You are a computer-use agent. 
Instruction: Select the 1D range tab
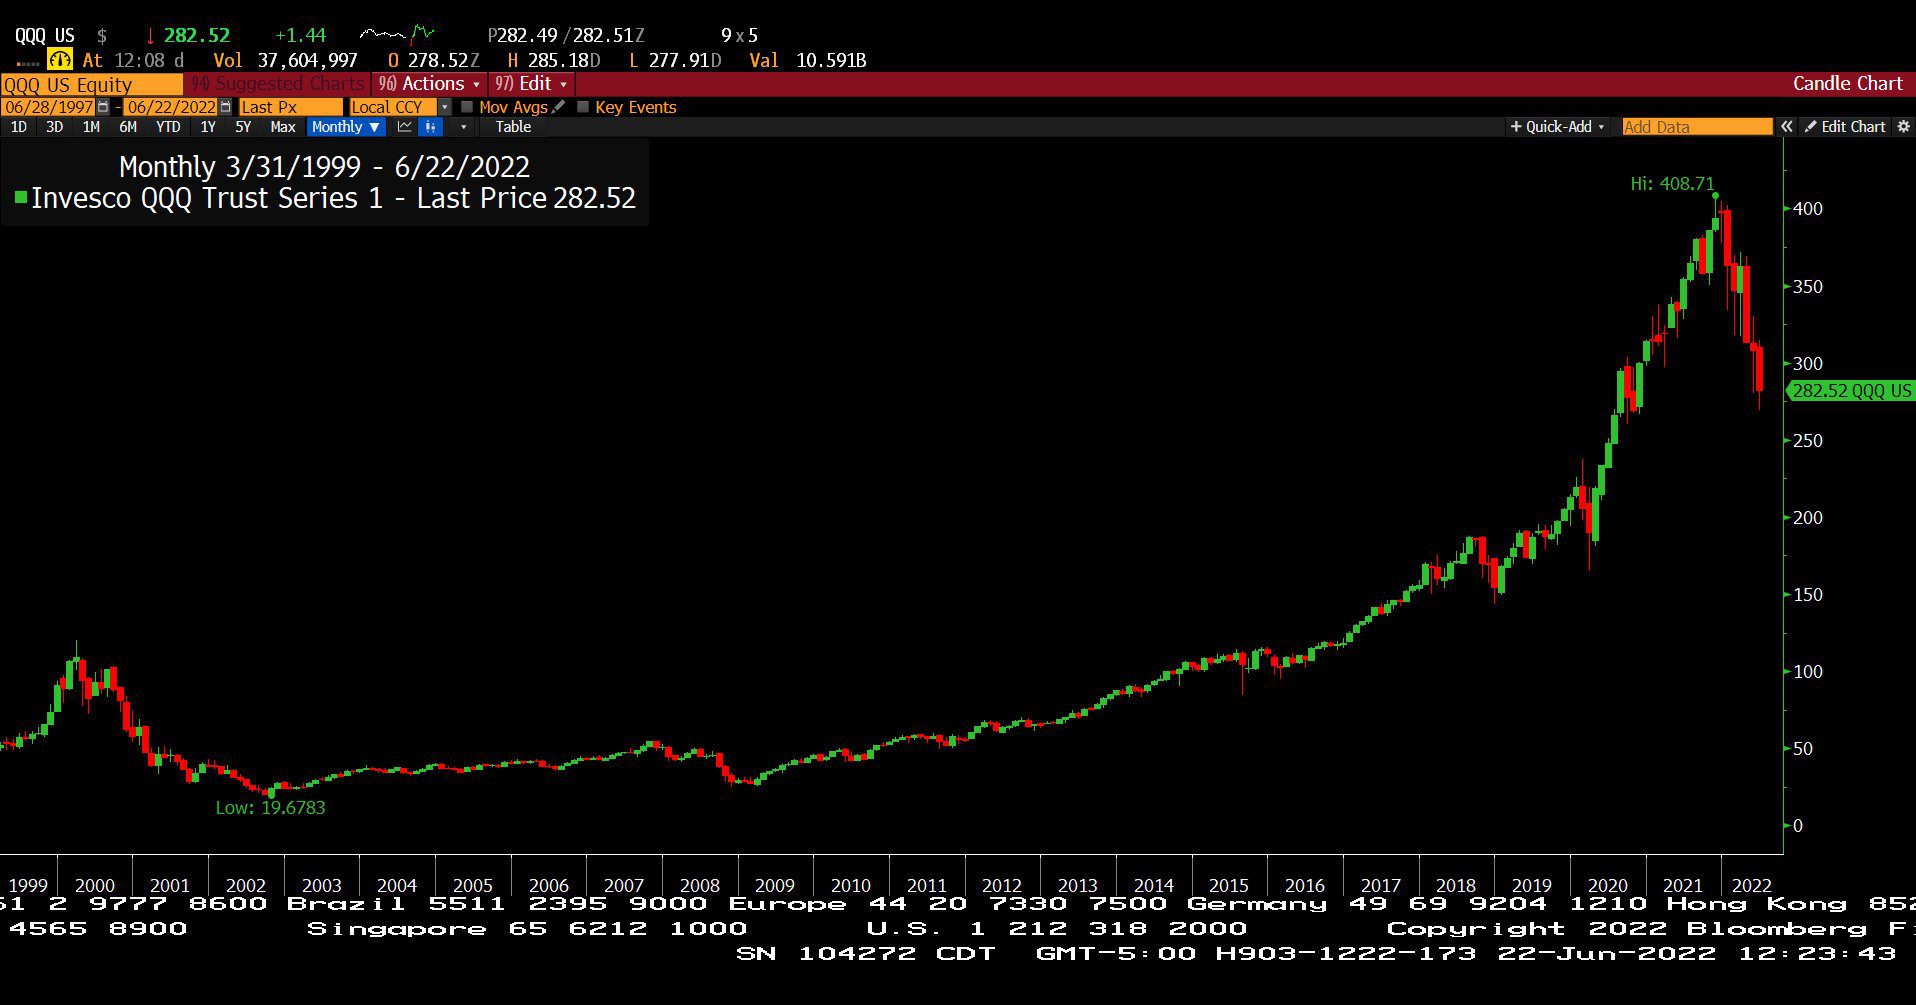(18, 127)
